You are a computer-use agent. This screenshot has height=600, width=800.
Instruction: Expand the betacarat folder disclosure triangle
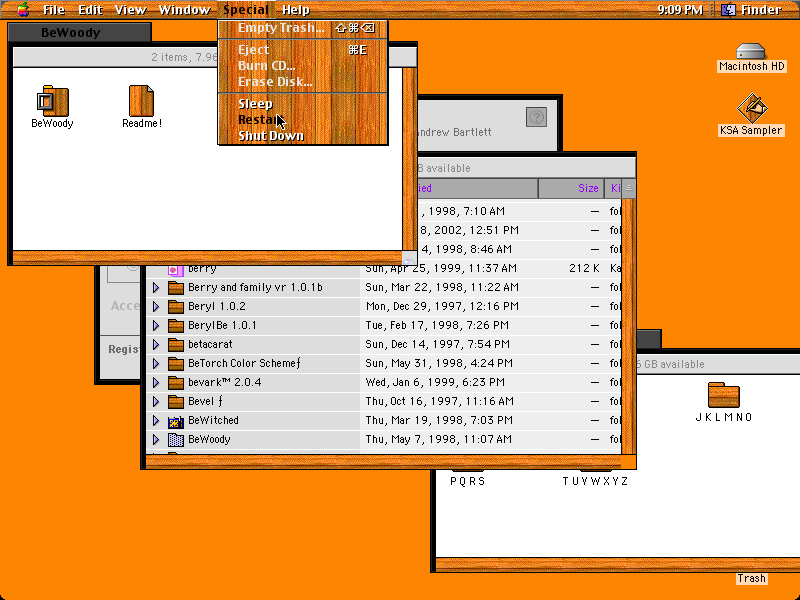pyautogui.click(x=156, y=344)
